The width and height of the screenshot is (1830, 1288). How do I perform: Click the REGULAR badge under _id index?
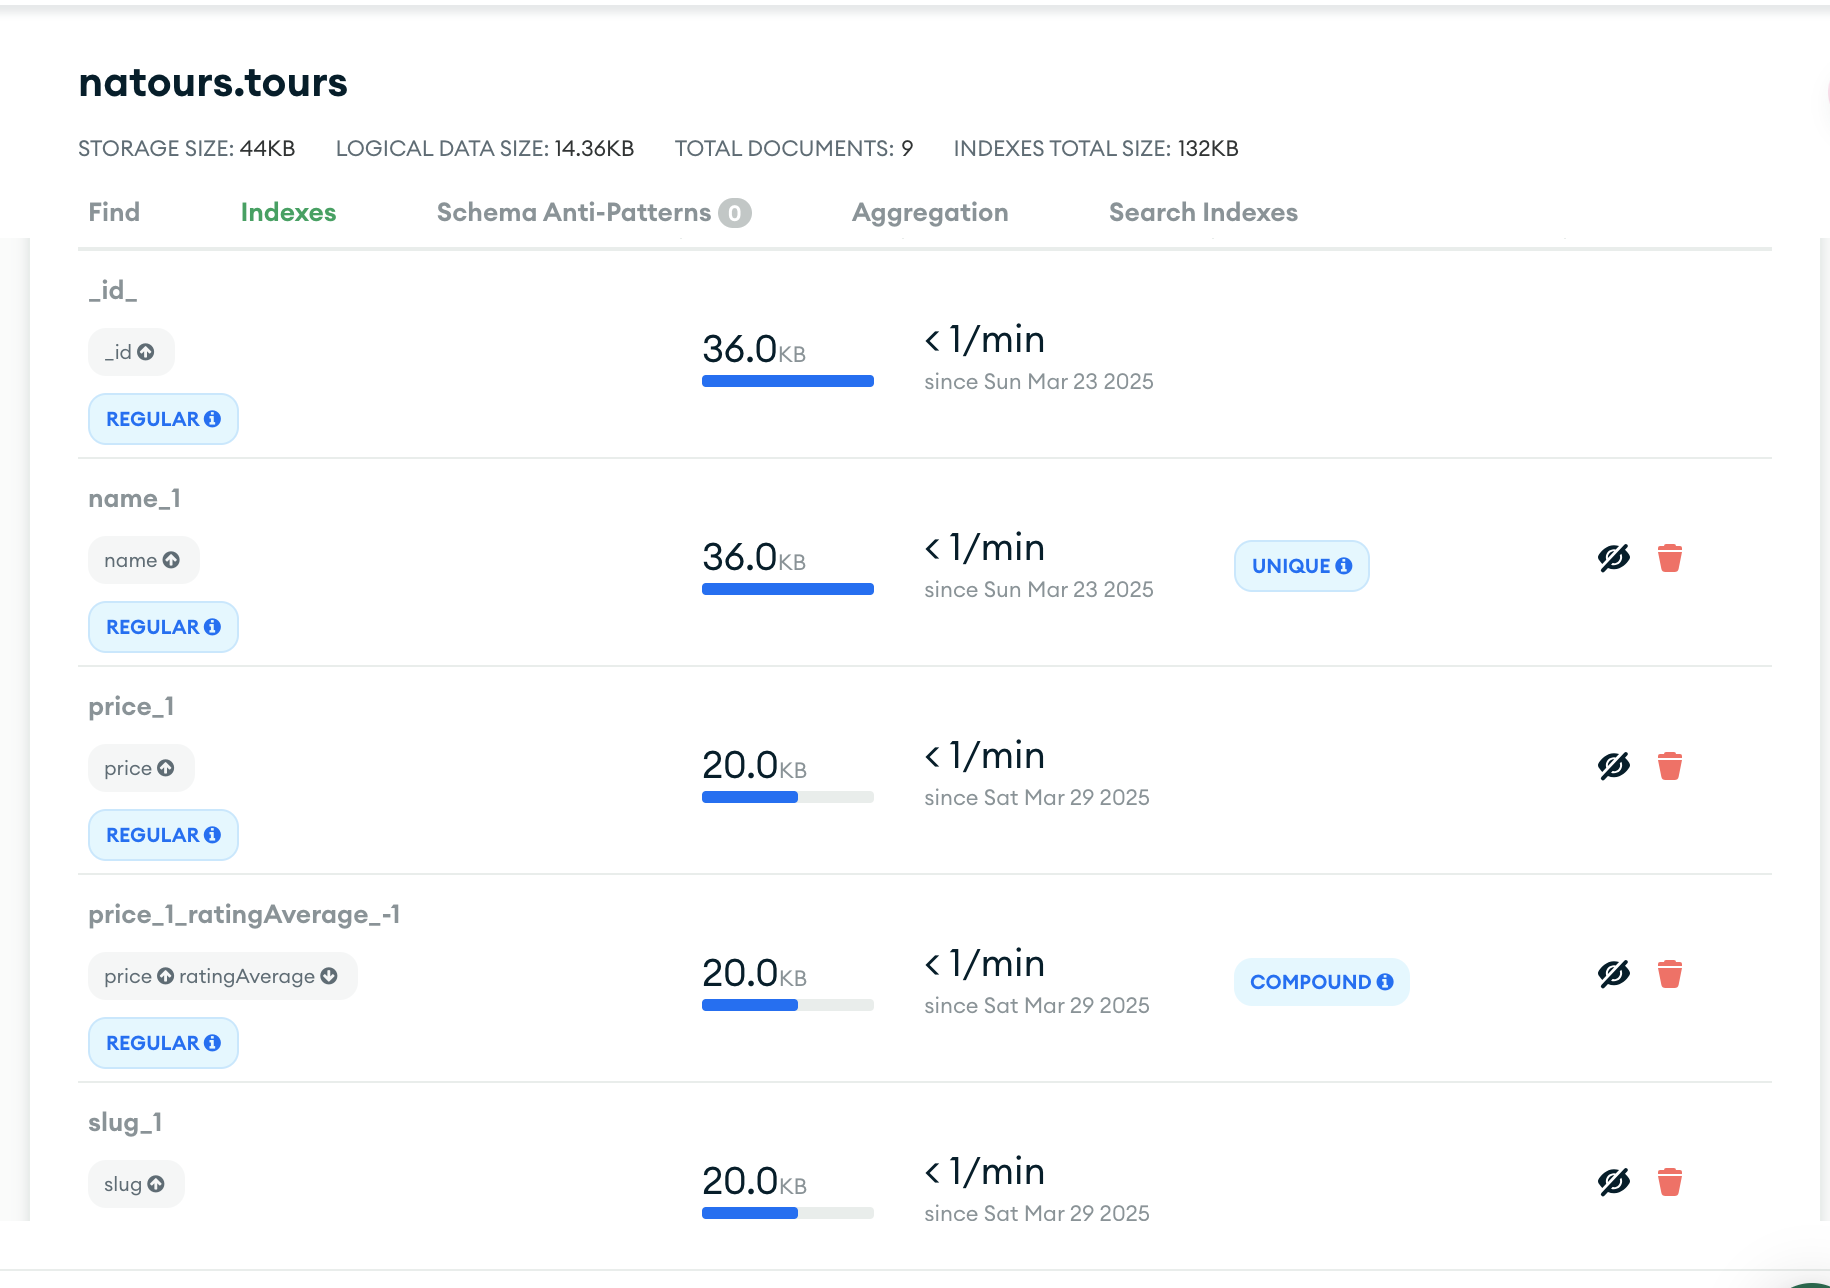[x=163, y=419]
